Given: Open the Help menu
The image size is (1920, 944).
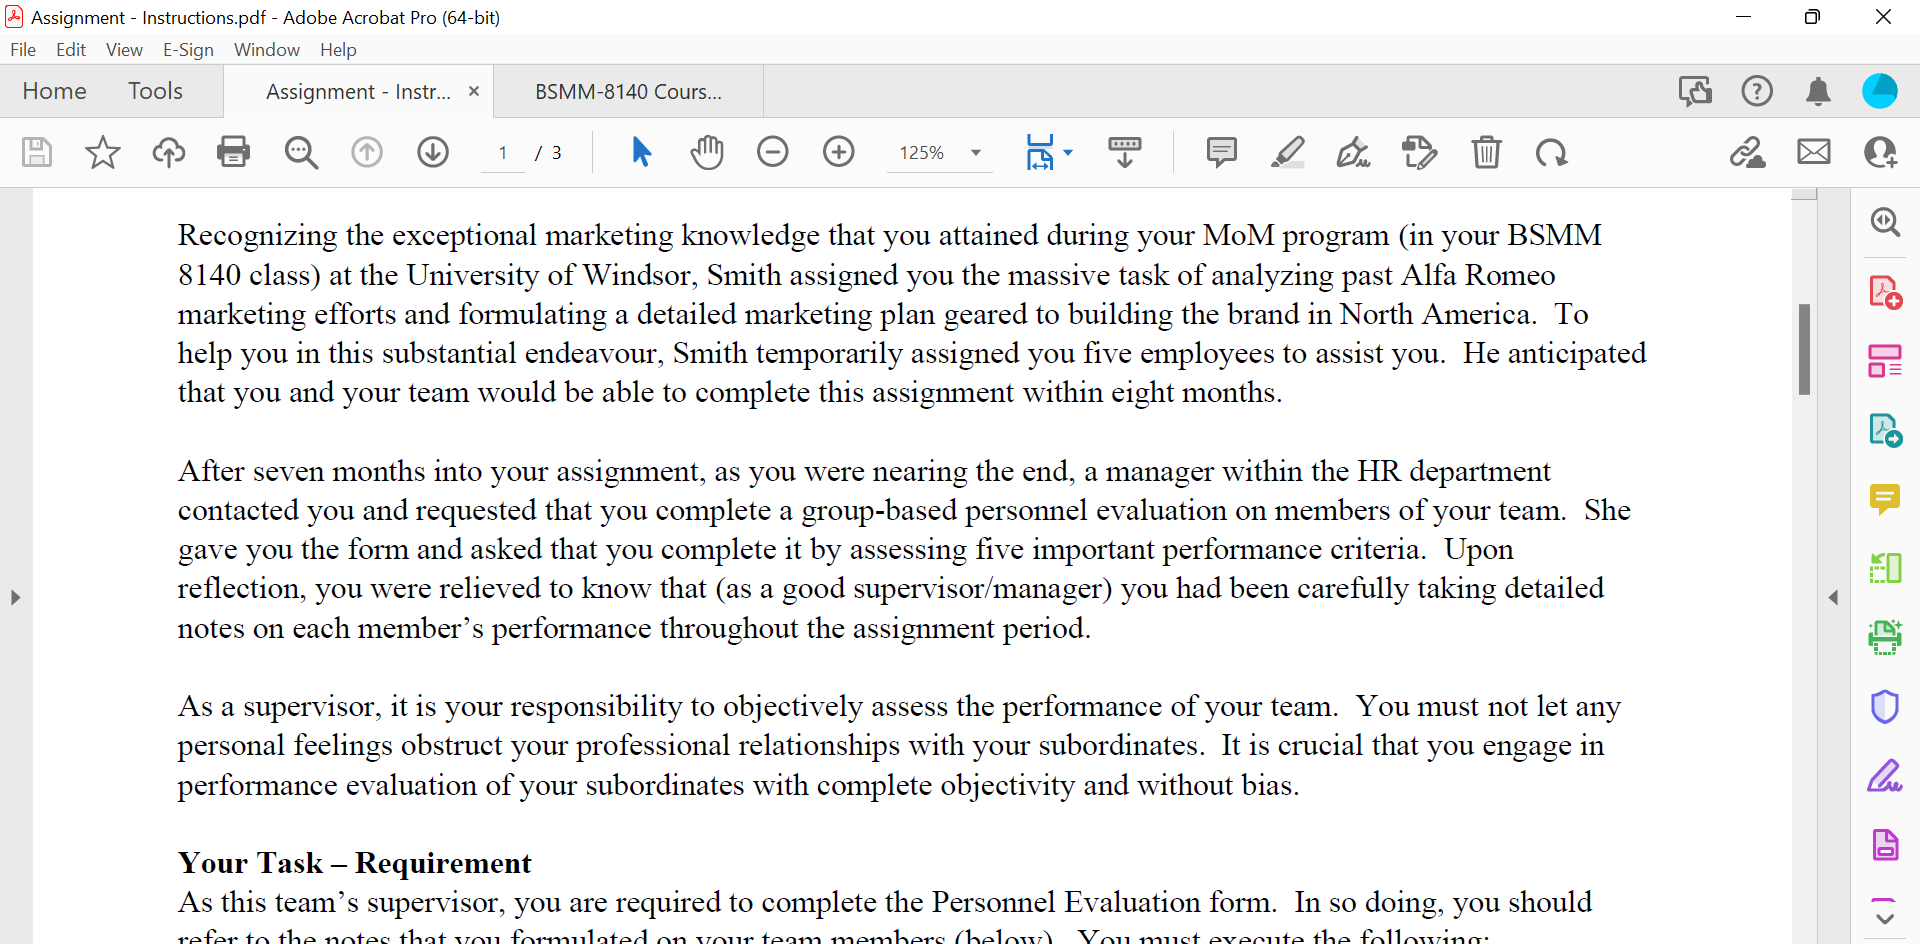Looking at the screenshot, I should (338, 50).
